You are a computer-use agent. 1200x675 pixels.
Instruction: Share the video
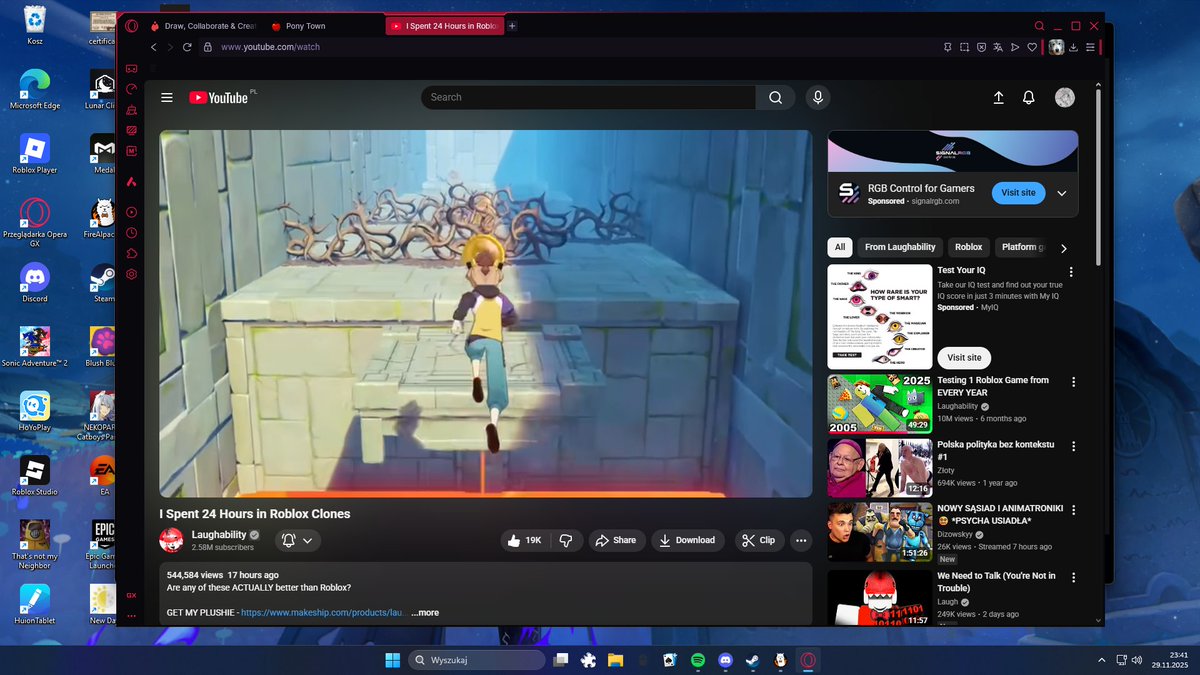[615, 540]
